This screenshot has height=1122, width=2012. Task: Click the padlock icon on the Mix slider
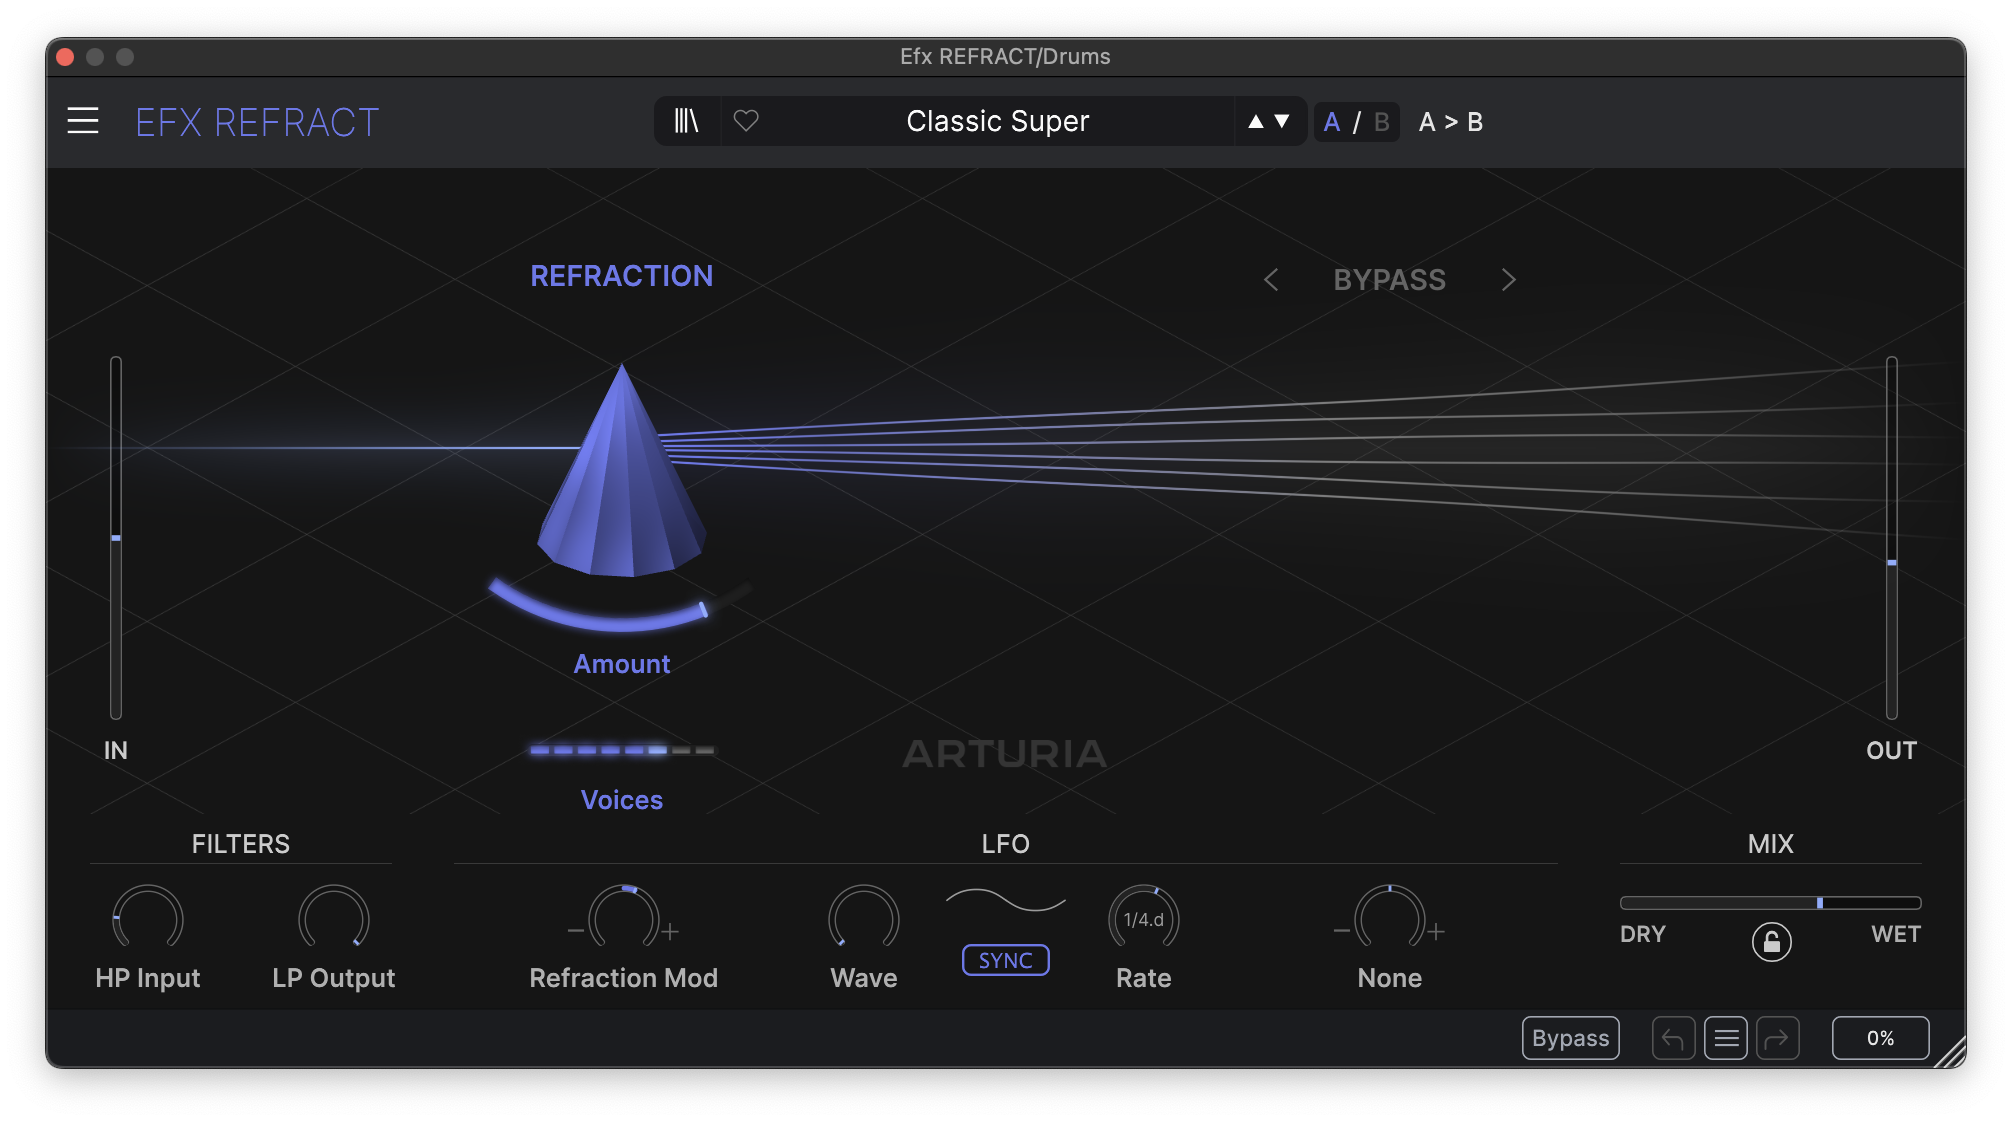point(1770,941)
